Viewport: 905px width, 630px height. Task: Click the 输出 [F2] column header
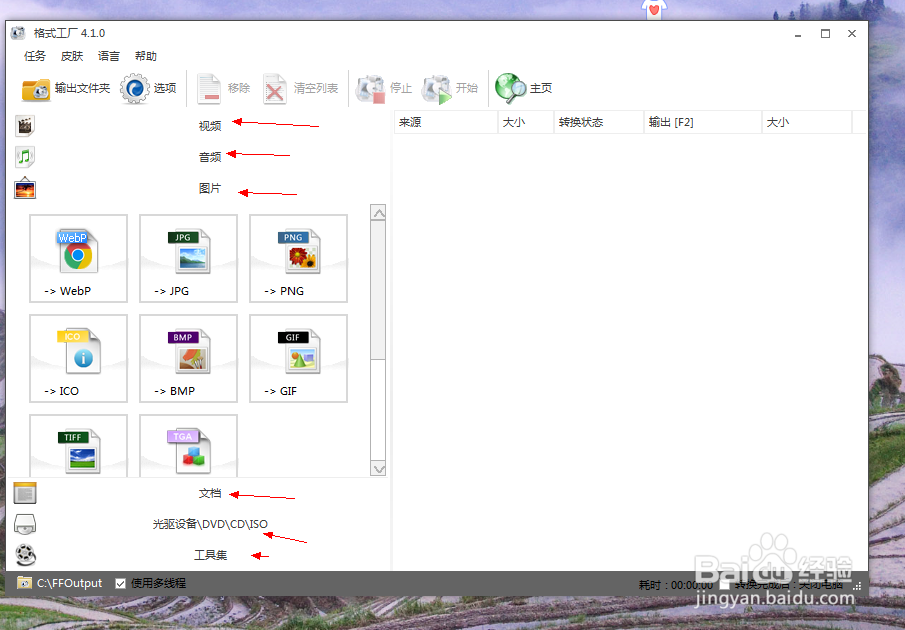pos(703,122)
